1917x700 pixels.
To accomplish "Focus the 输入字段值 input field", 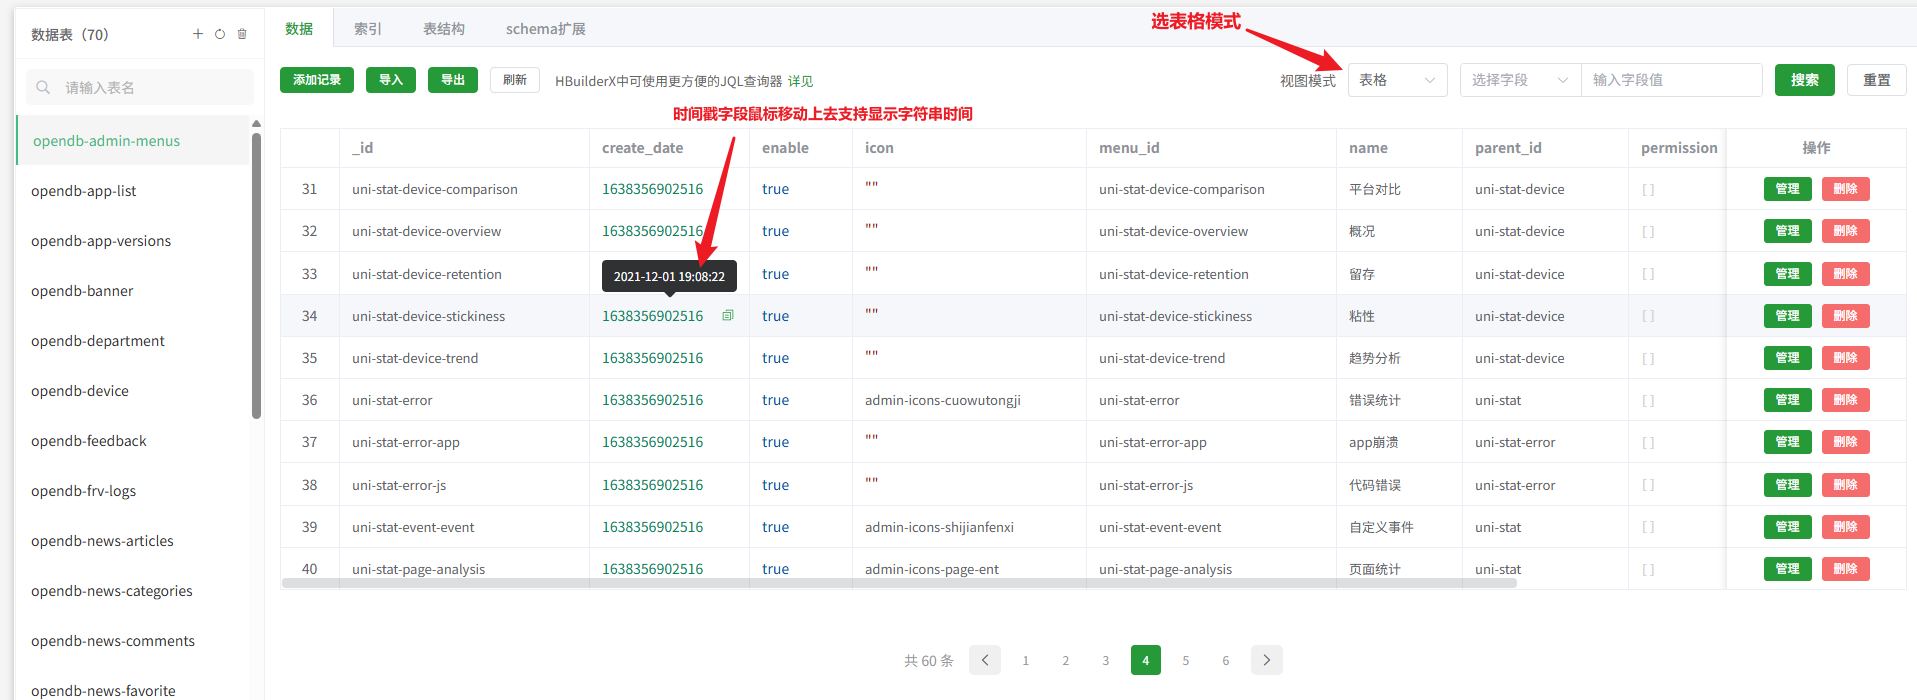I will point(1670,80).
